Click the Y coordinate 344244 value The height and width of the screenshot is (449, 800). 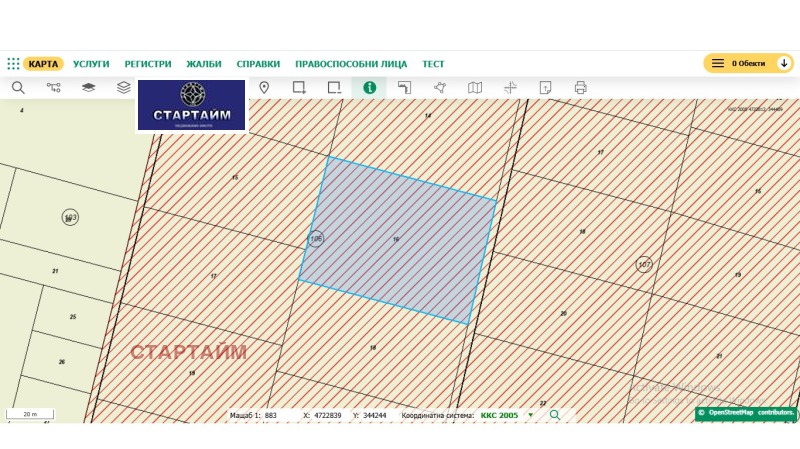[374, 415]
